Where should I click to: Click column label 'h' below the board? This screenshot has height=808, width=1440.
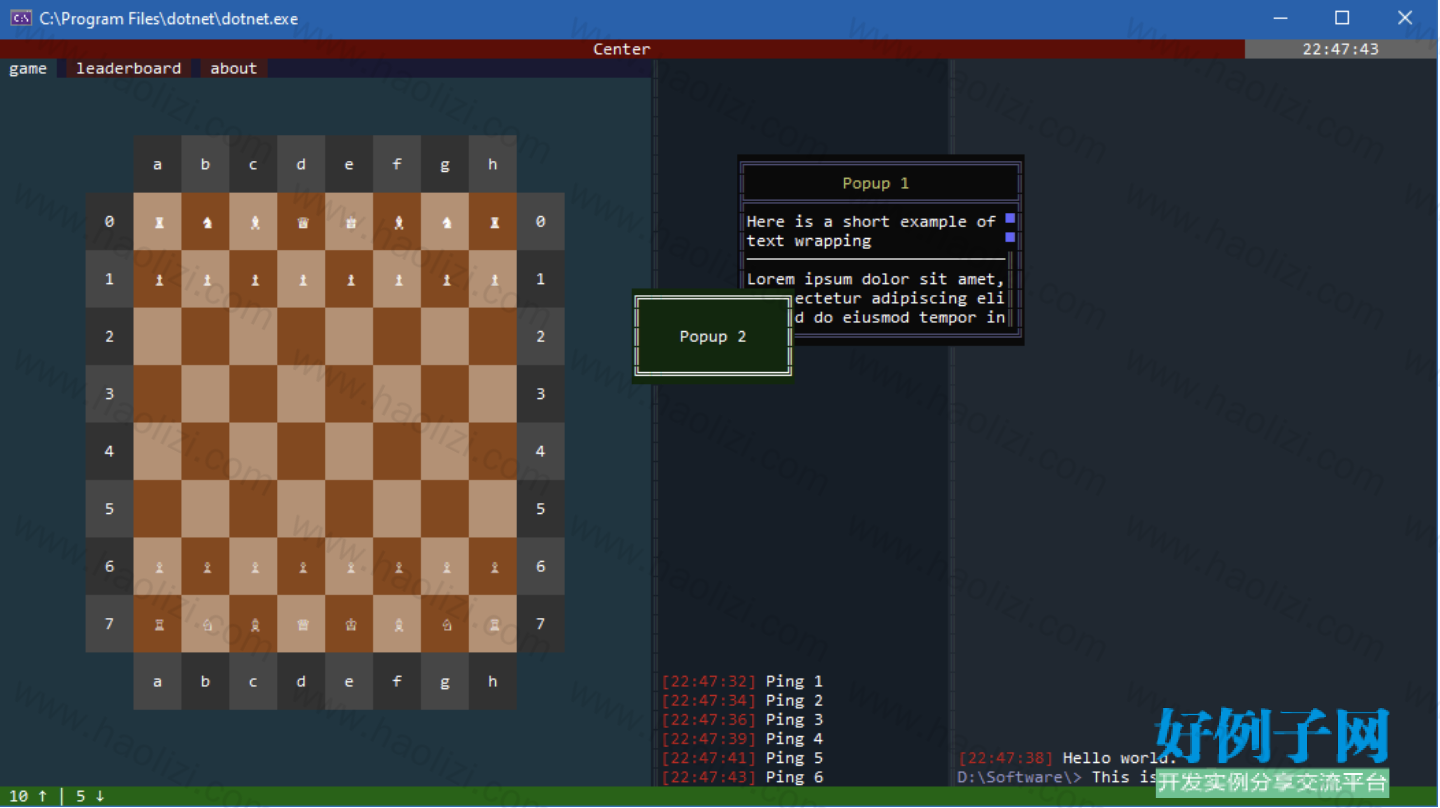pos(494,682)
